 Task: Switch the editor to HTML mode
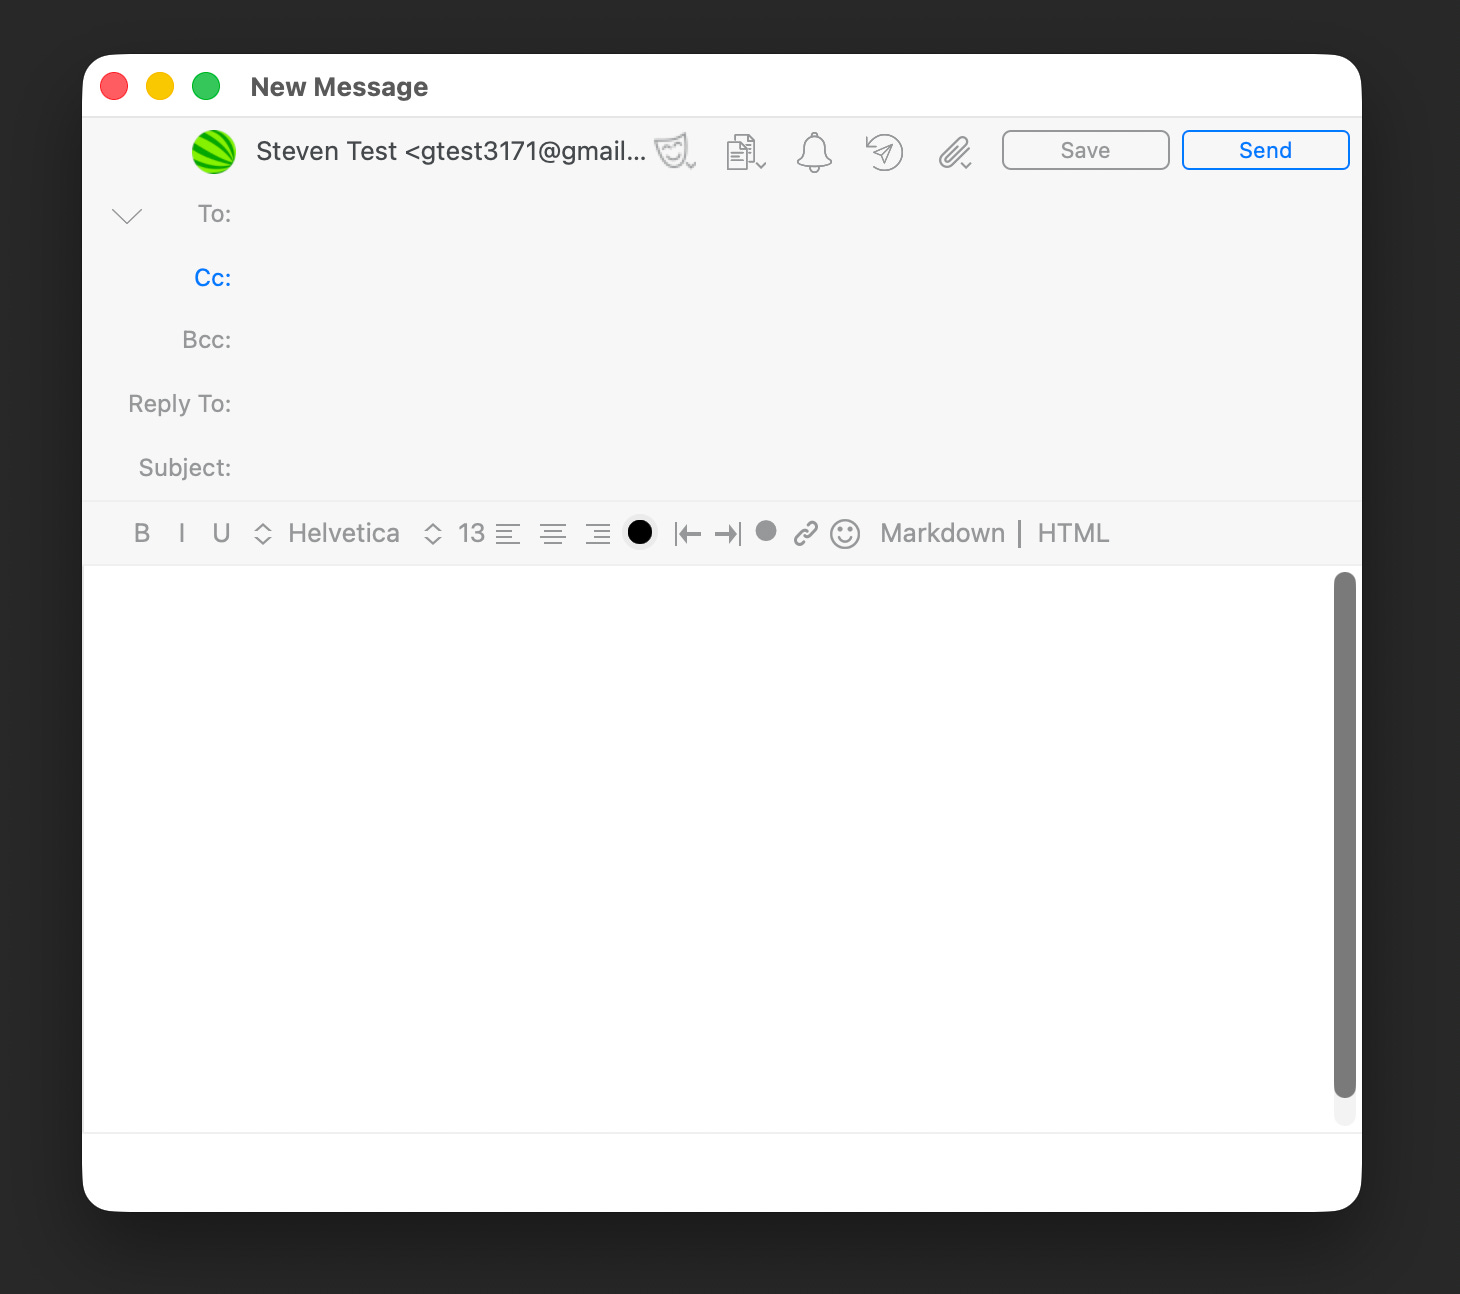1073,533
